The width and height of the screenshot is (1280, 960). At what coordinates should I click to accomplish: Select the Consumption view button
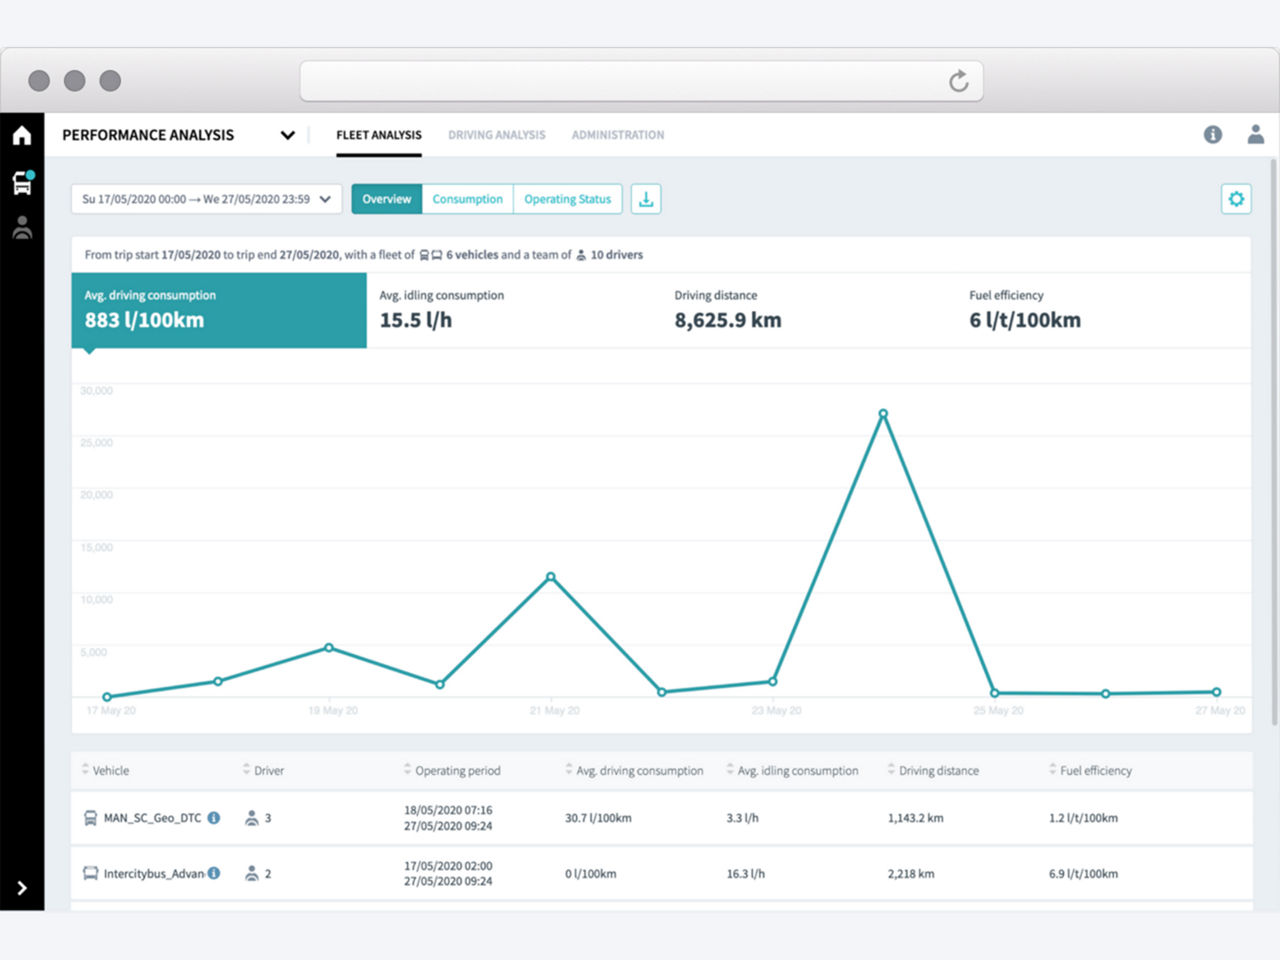point(467,199)
